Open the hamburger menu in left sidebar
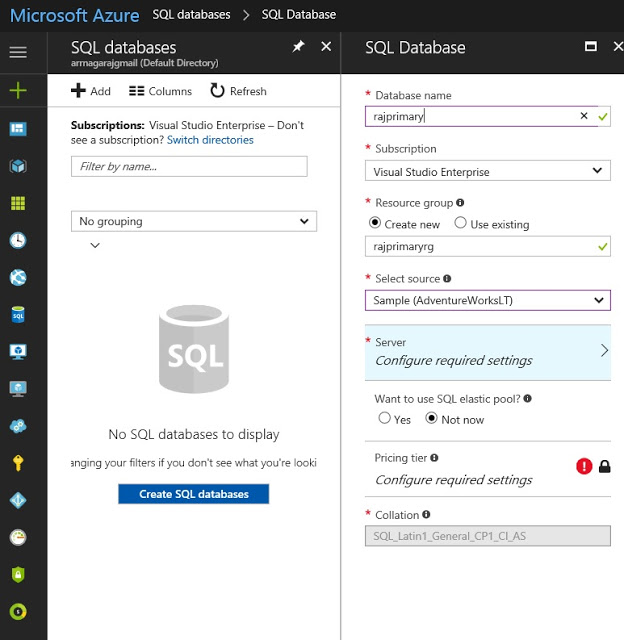624x640 pixels. (x=18, y=52)
